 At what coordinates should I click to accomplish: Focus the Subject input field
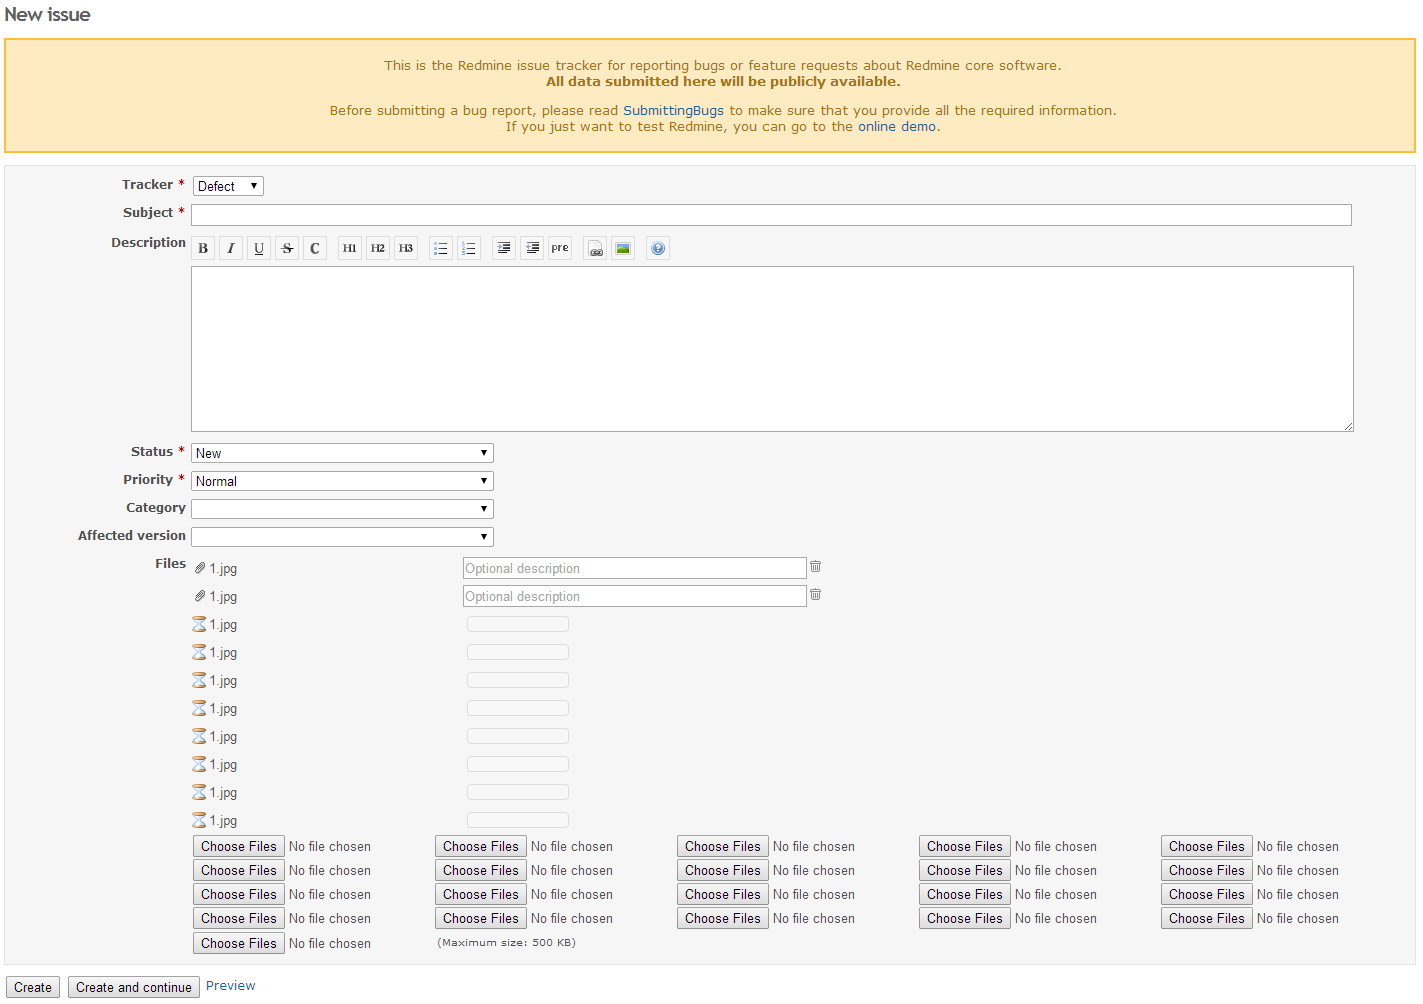(771, 215)
